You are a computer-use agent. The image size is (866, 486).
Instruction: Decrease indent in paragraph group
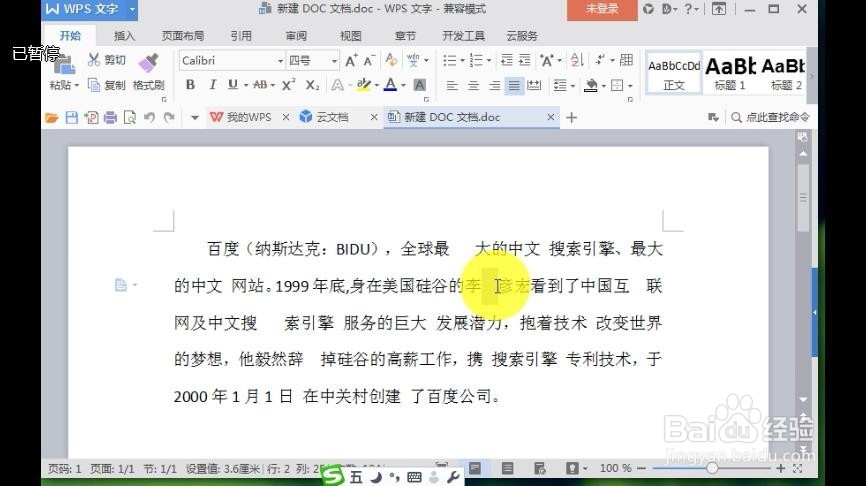tap(506, 60)
